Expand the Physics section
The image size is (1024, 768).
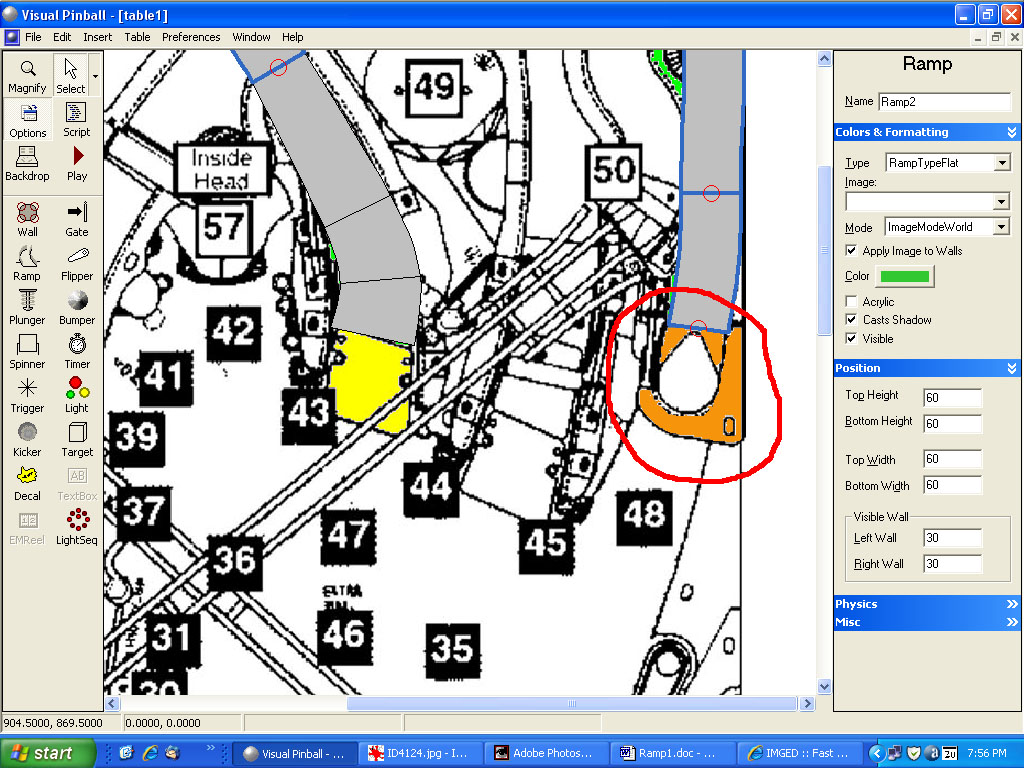pyautogui.click(x=926, y=604)
